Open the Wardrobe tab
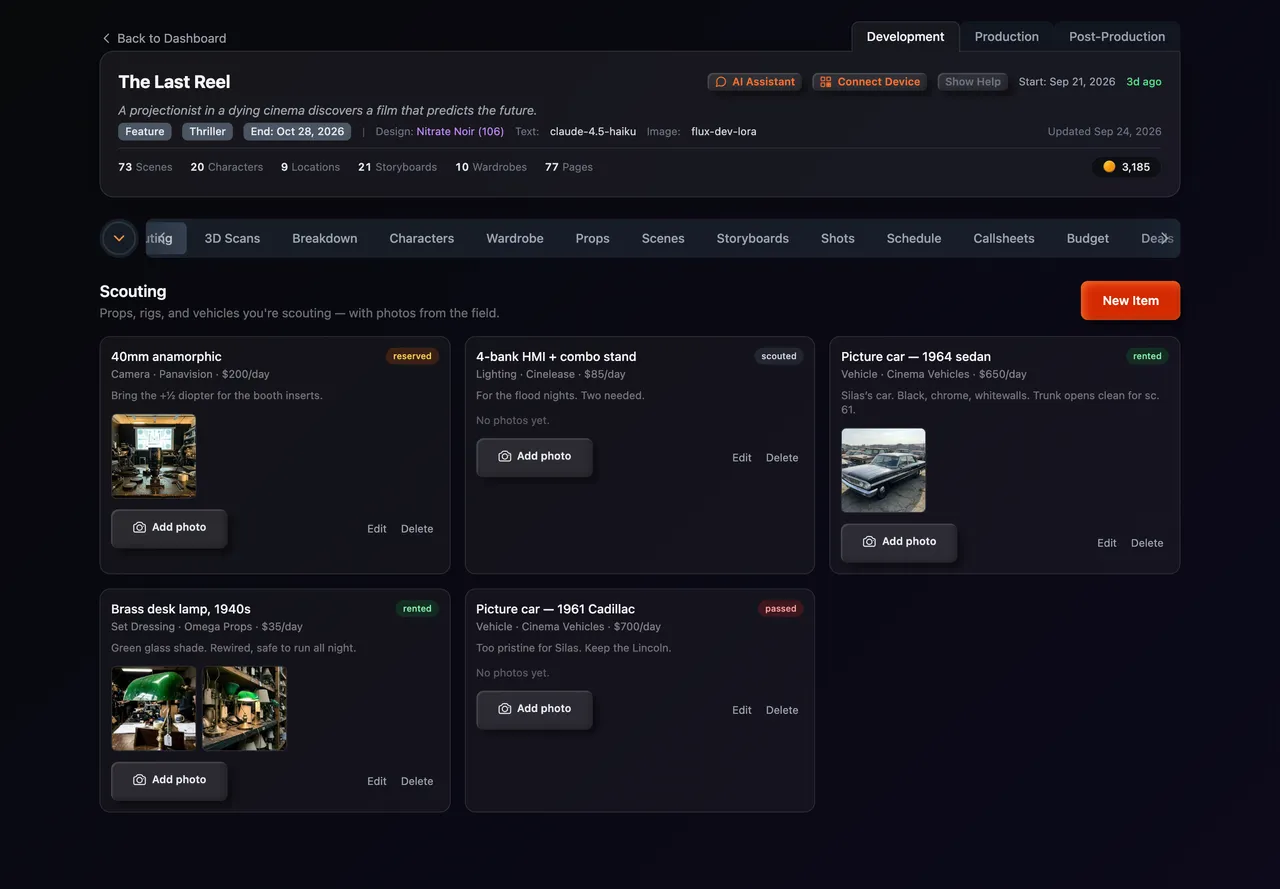This screenshot has height=889, width=1280. (x=515, y=238)
